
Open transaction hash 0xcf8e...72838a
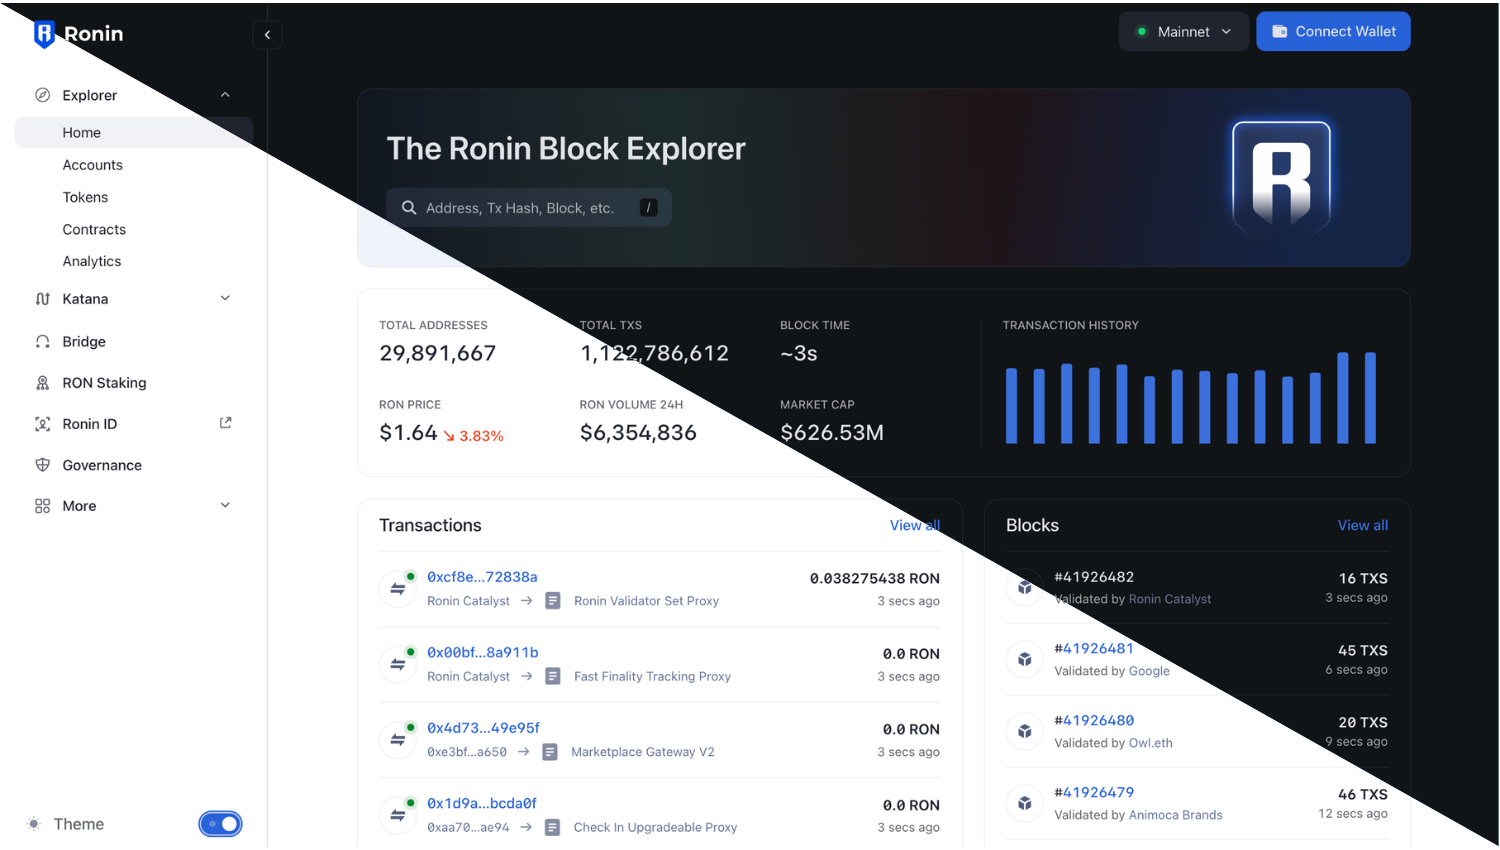(x=482, y=577)
